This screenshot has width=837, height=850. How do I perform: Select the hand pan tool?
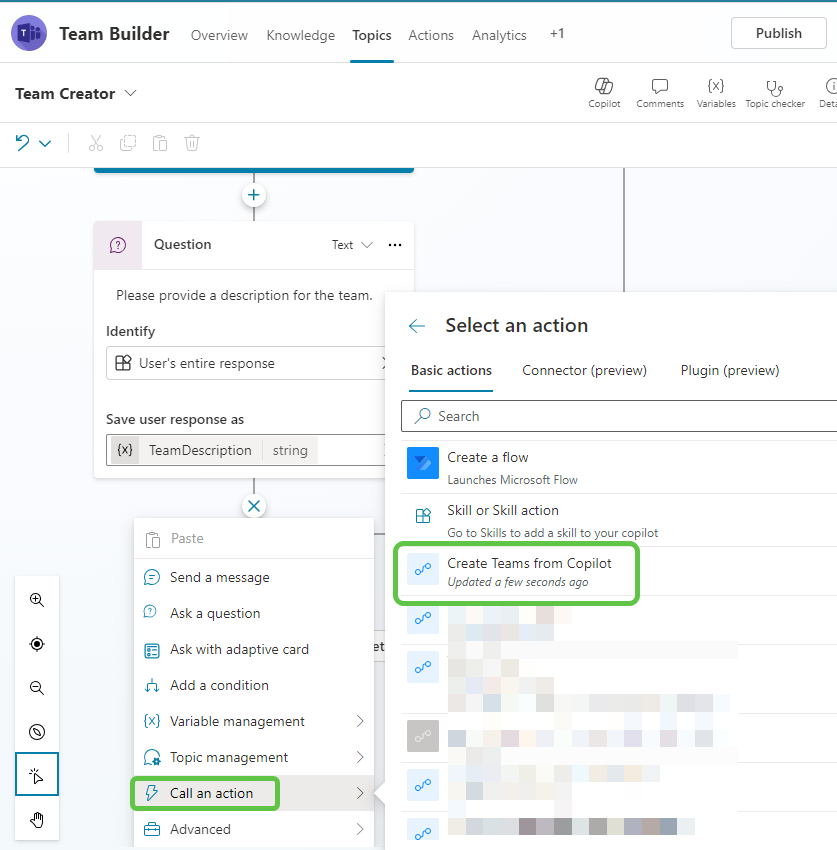pos(36,819)
